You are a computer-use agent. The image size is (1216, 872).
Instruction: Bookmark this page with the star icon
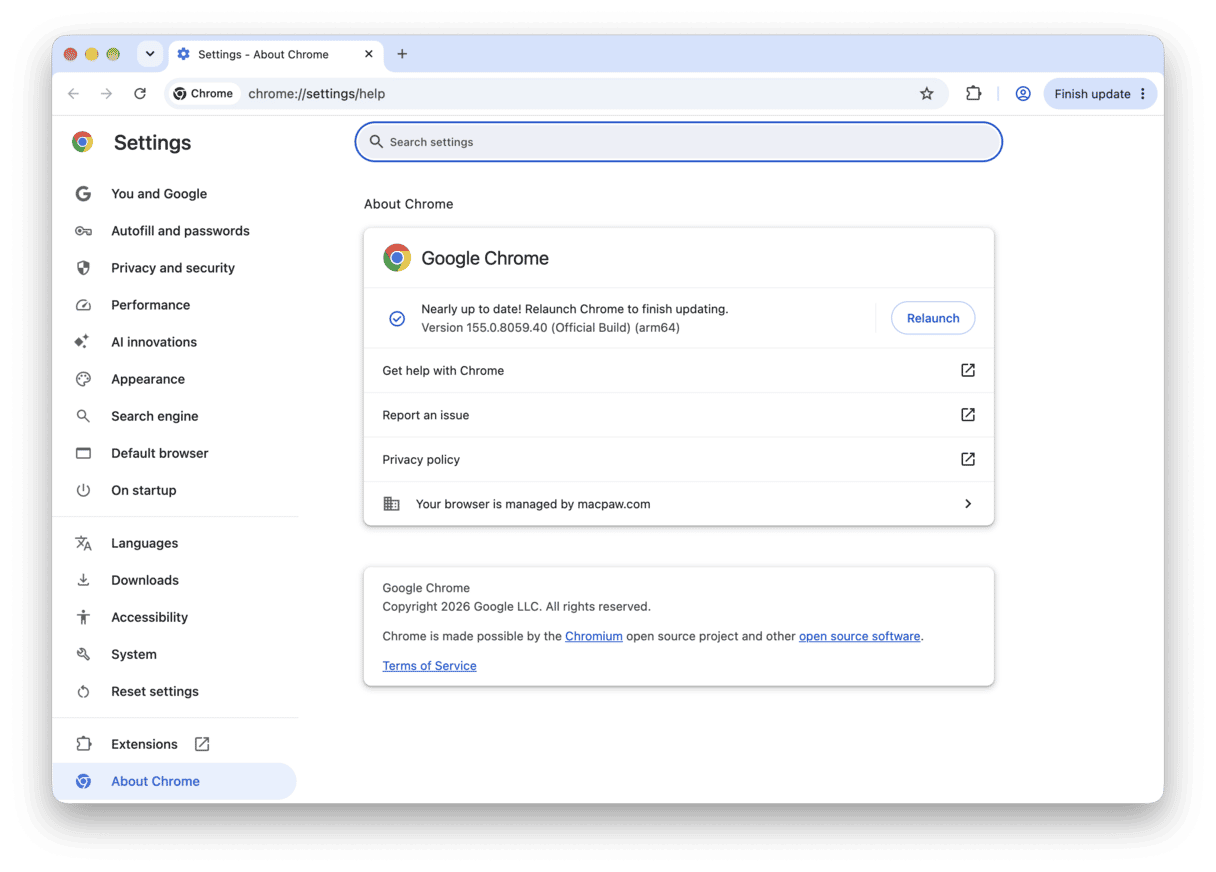[926, 94]
